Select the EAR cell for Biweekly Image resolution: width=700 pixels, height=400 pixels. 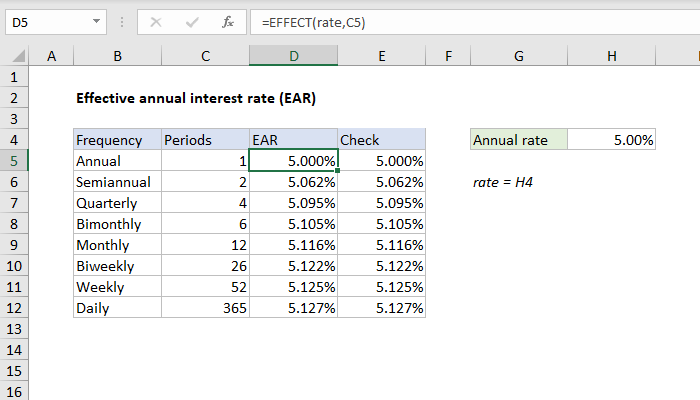coord(293,266)
